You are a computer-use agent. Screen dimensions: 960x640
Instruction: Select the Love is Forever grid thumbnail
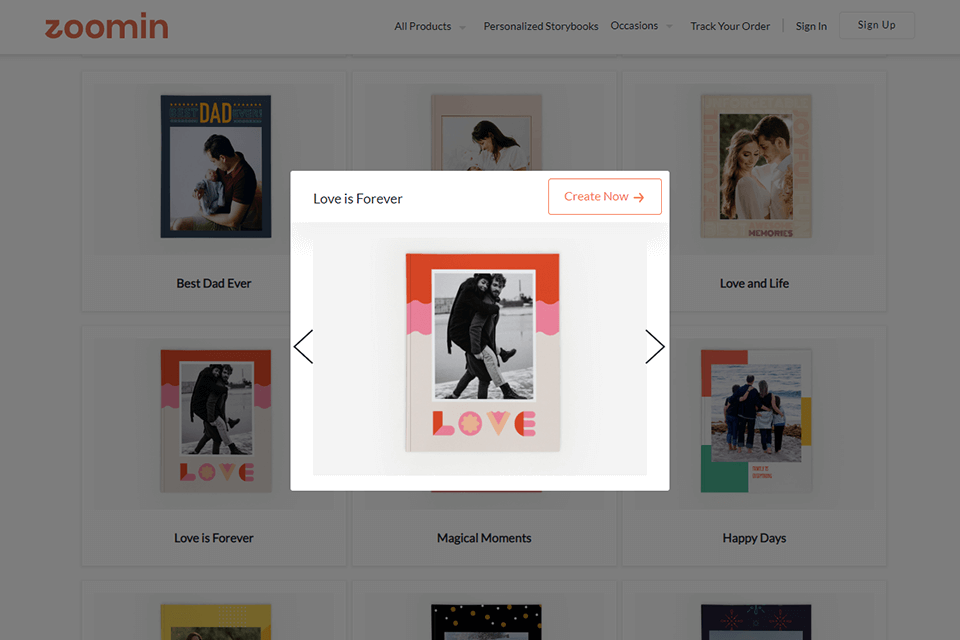[216, 421]
